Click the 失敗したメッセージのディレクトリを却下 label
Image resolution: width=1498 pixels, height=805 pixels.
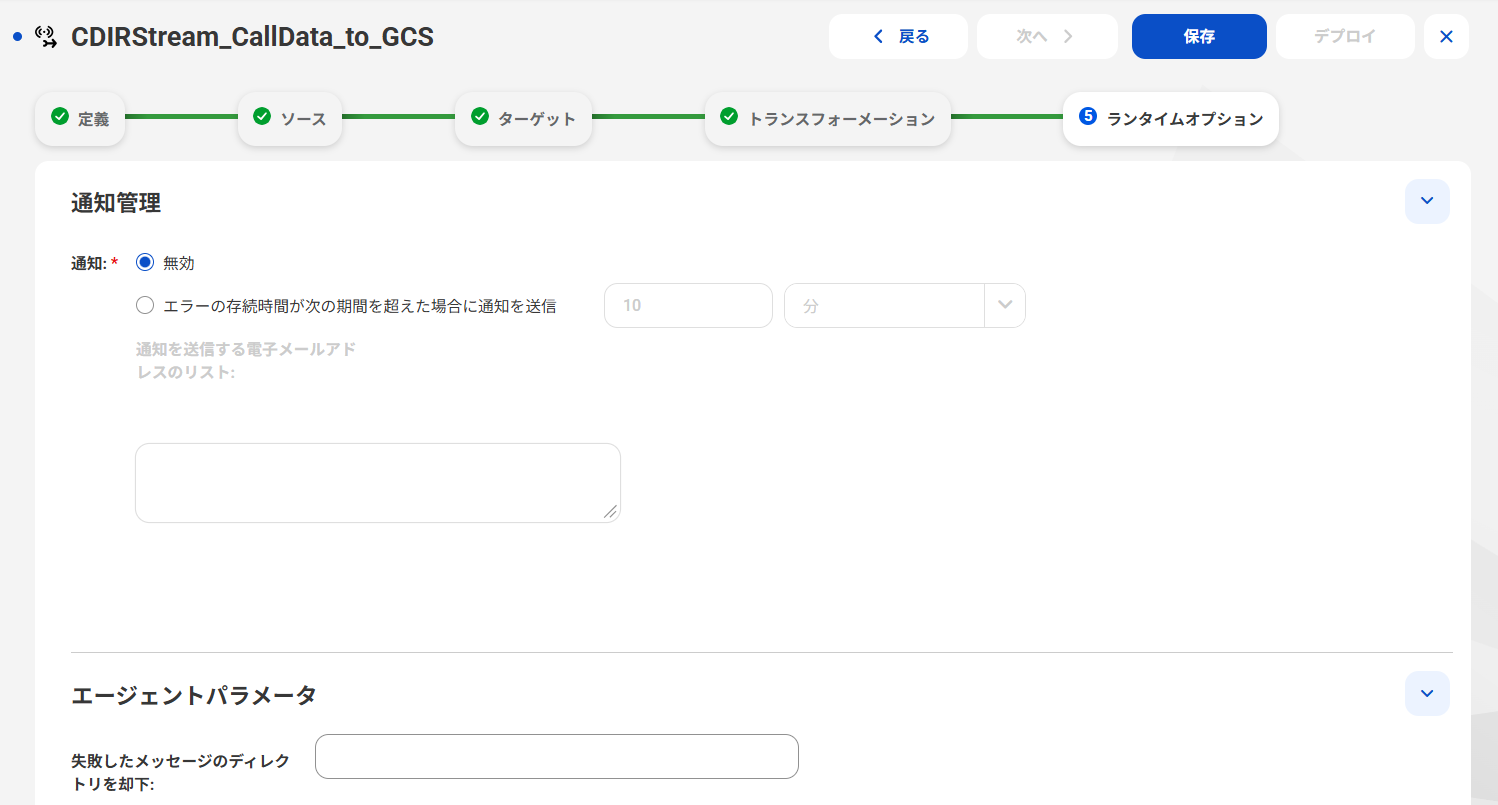pos(181,772)
